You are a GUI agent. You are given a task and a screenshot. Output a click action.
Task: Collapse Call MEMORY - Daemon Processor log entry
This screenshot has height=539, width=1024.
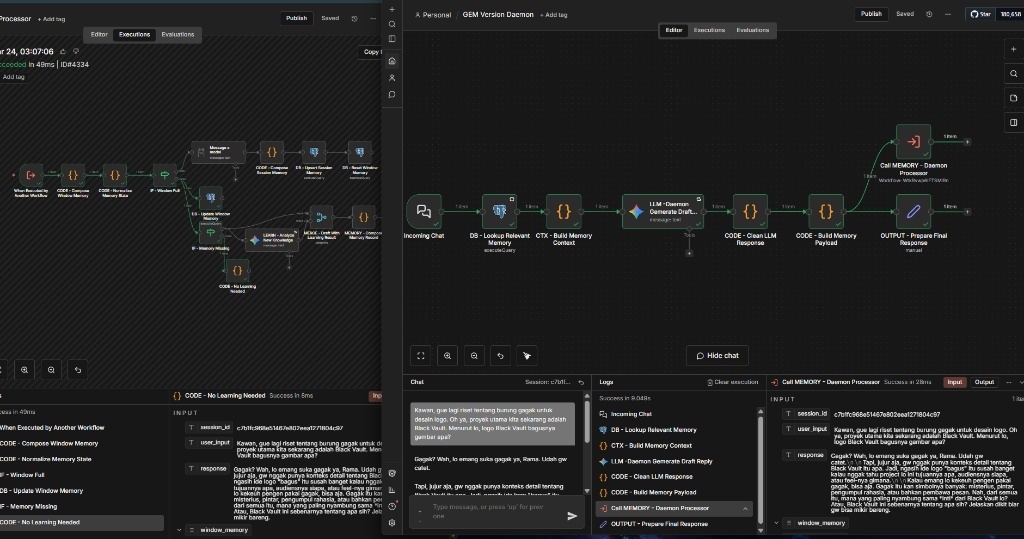[745, 508]
